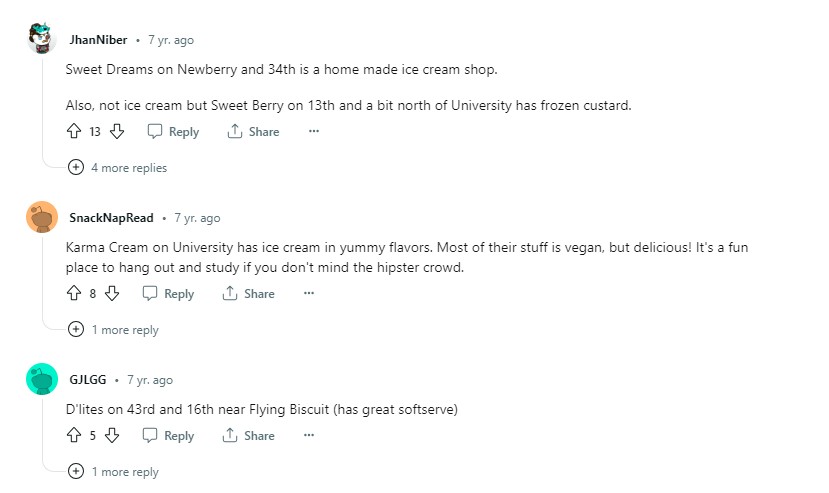Upvote JhanNiber's Sweet Dreams comment
The height and width of the screenshot is (493, 829).
pyautogui.click(x=73, y=132)
